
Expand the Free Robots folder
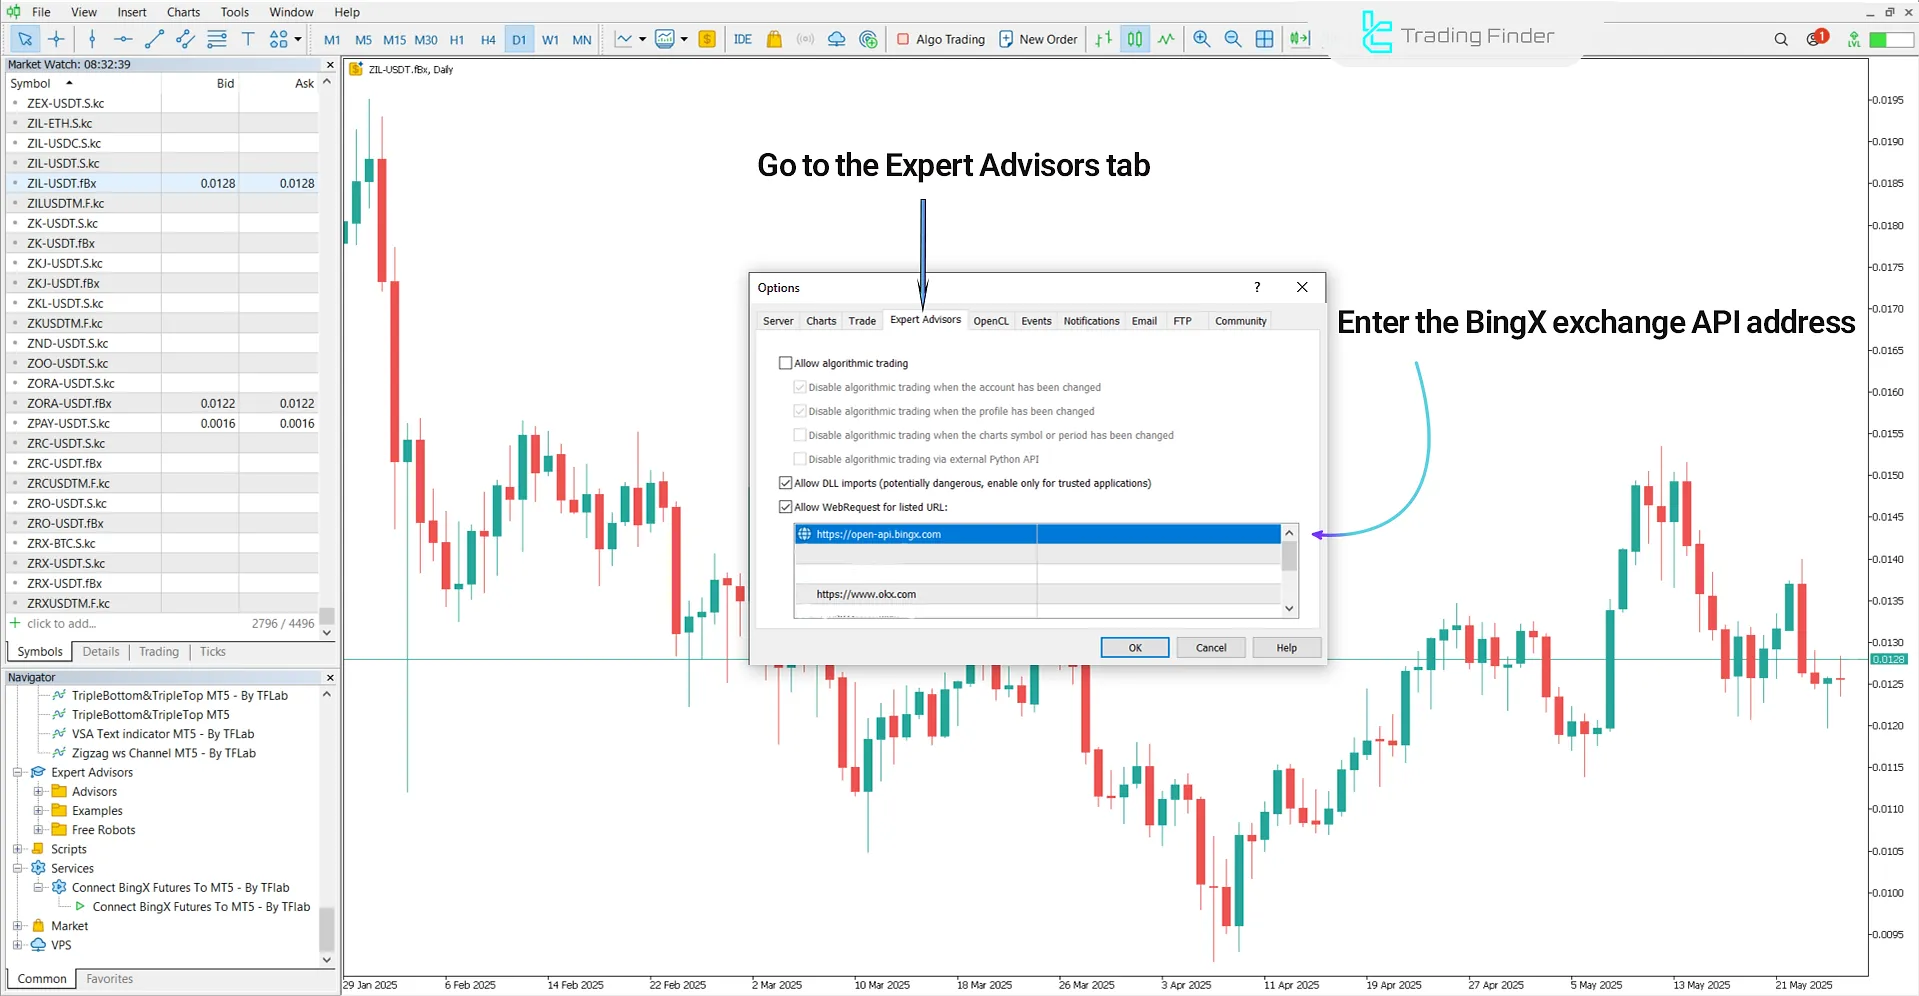(x=38, y=830)
